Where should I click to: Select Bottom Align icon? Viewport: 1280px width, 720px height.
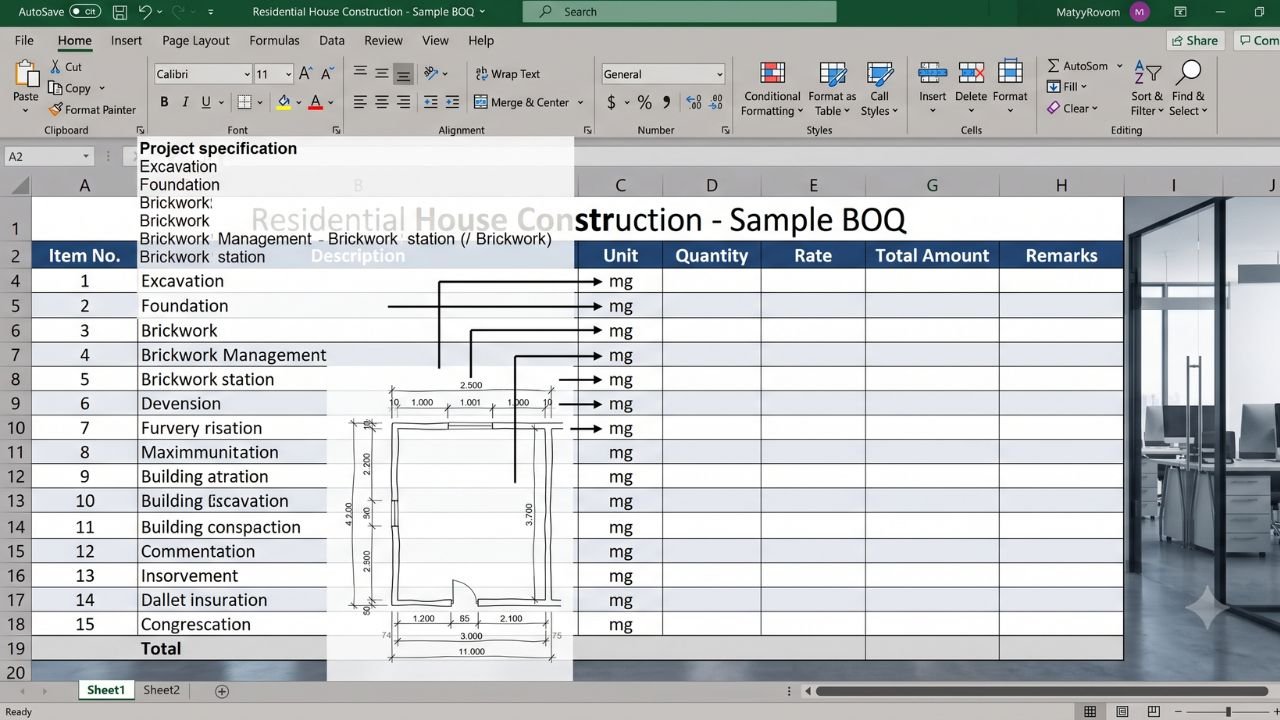403,74
